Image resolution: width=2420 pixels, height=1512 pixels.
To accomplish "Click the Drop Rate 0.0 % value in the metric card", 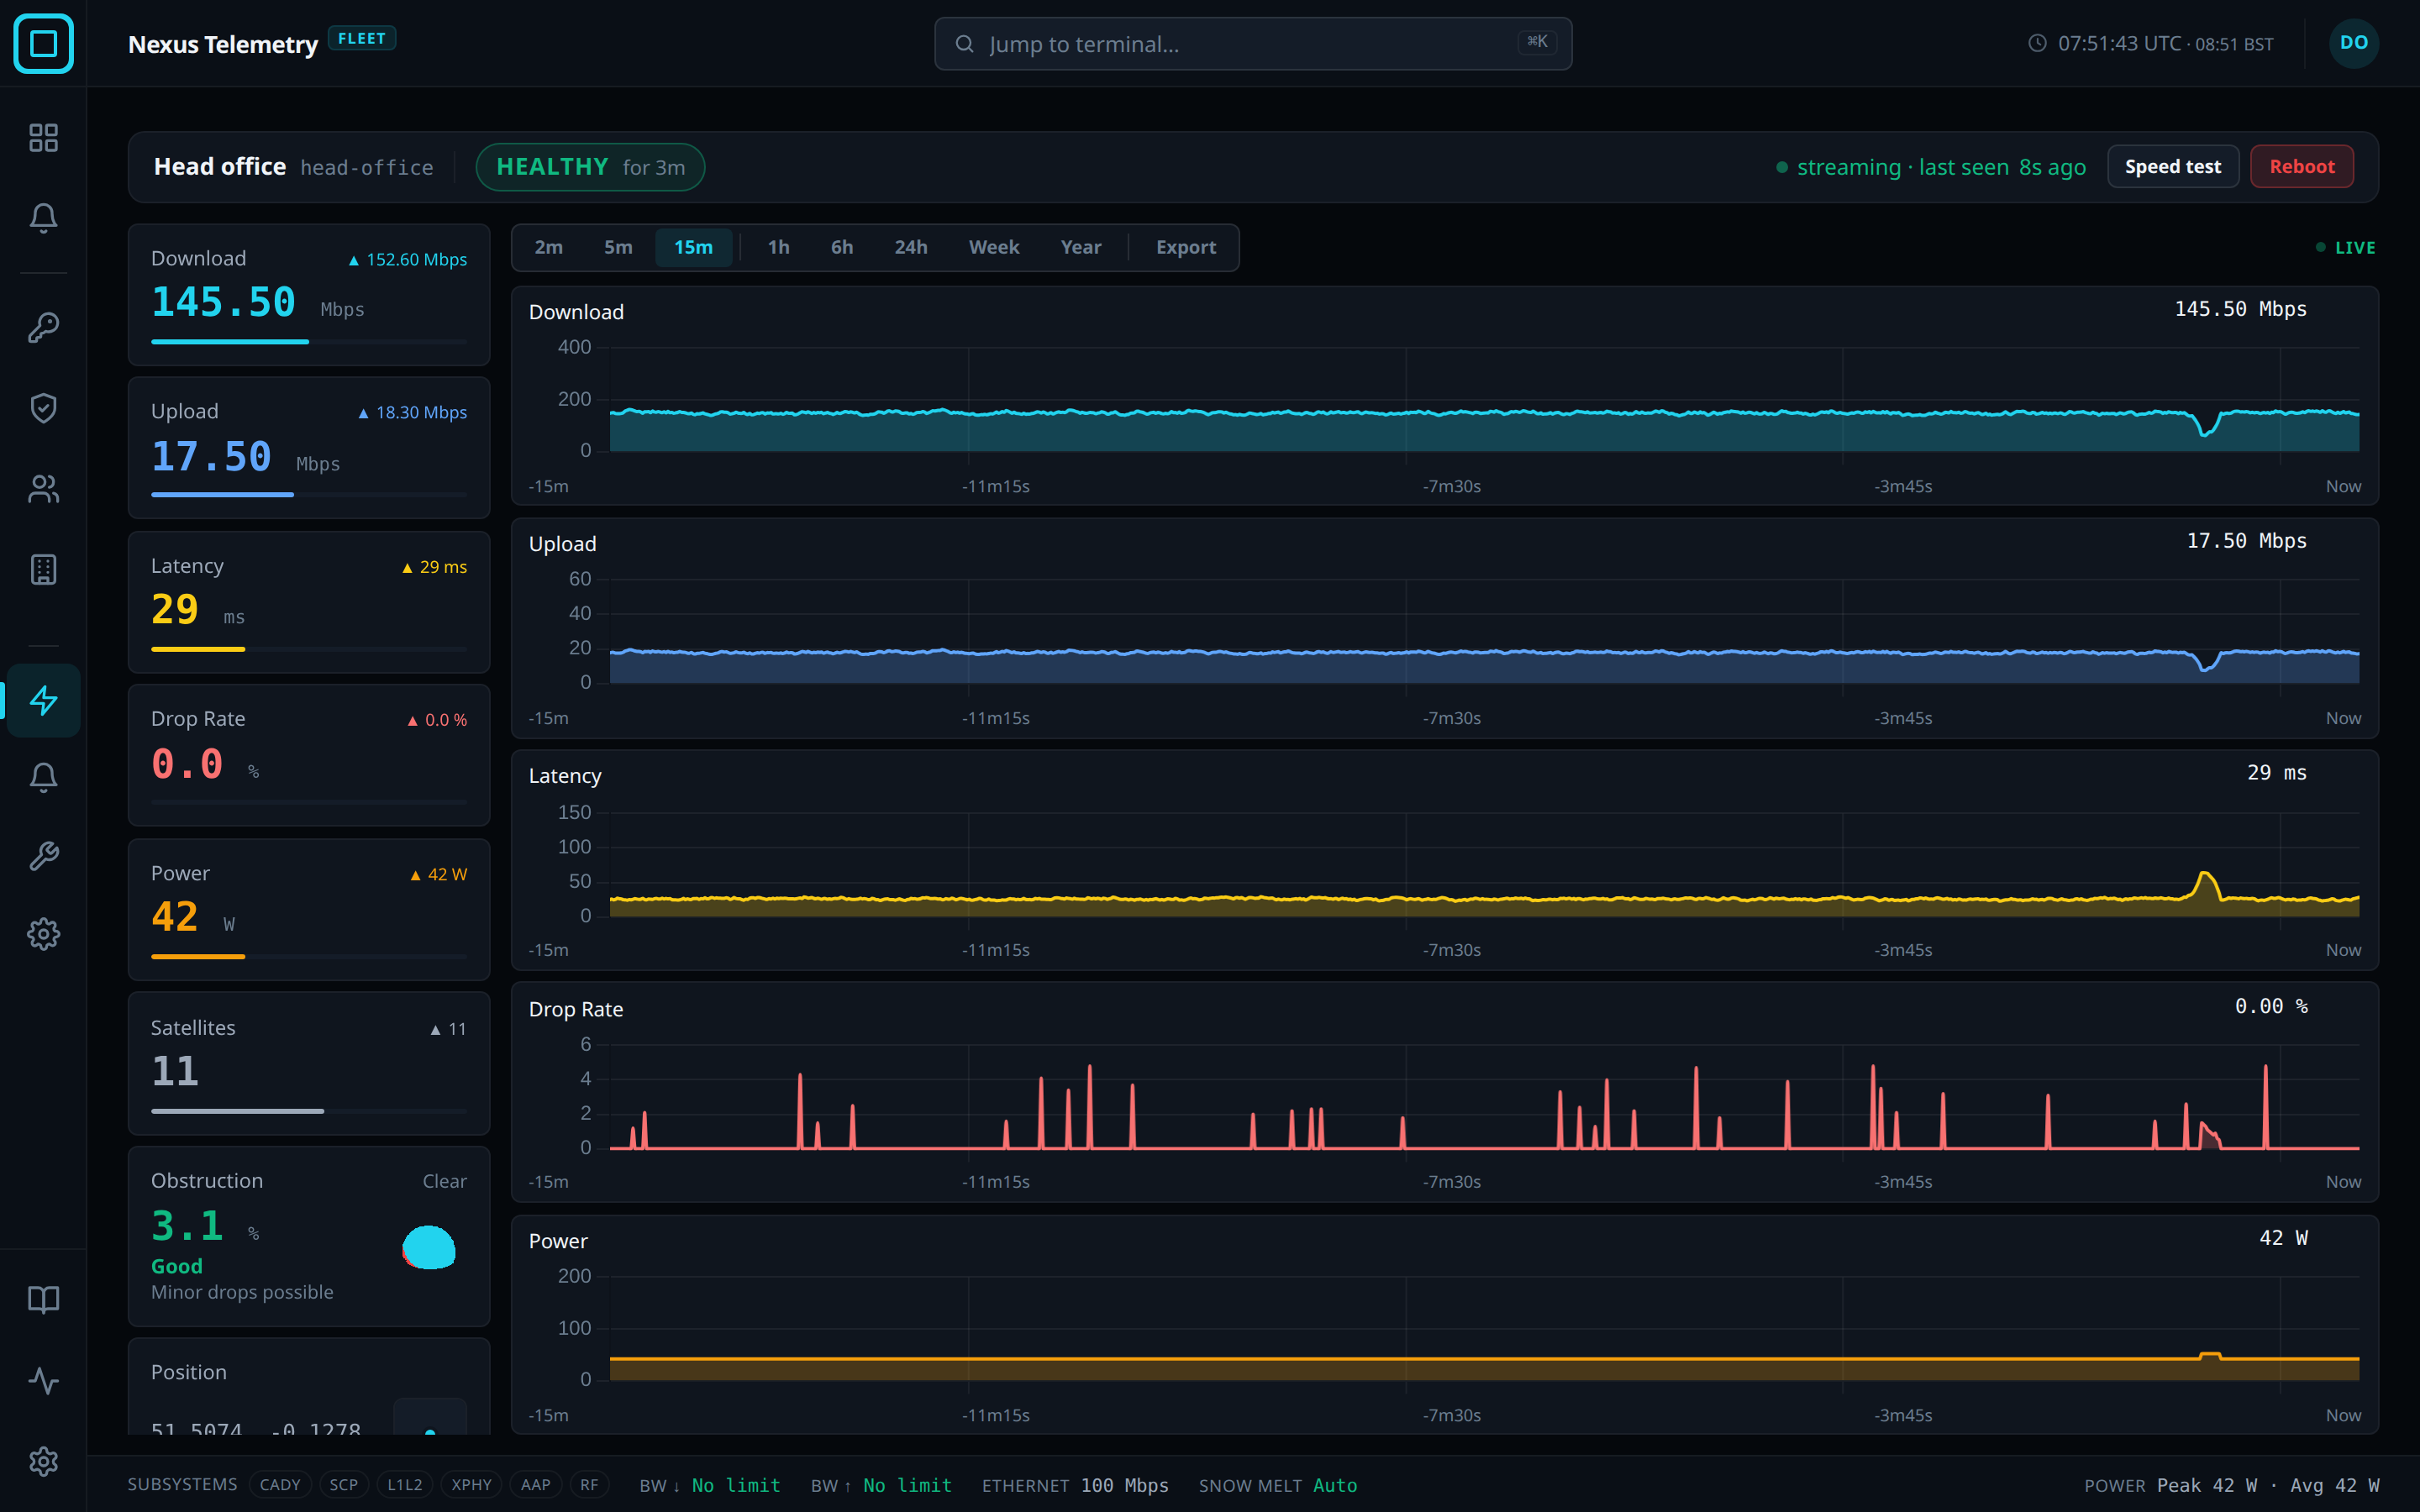I will [x=205, y=765].
